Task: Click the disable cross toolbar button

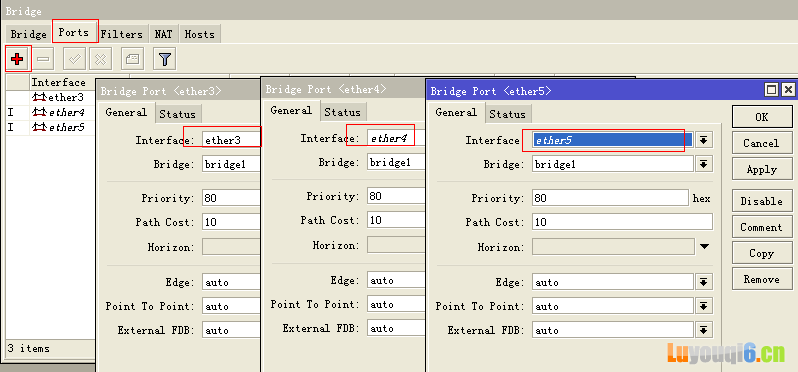Action: click(x=100, y=59)
